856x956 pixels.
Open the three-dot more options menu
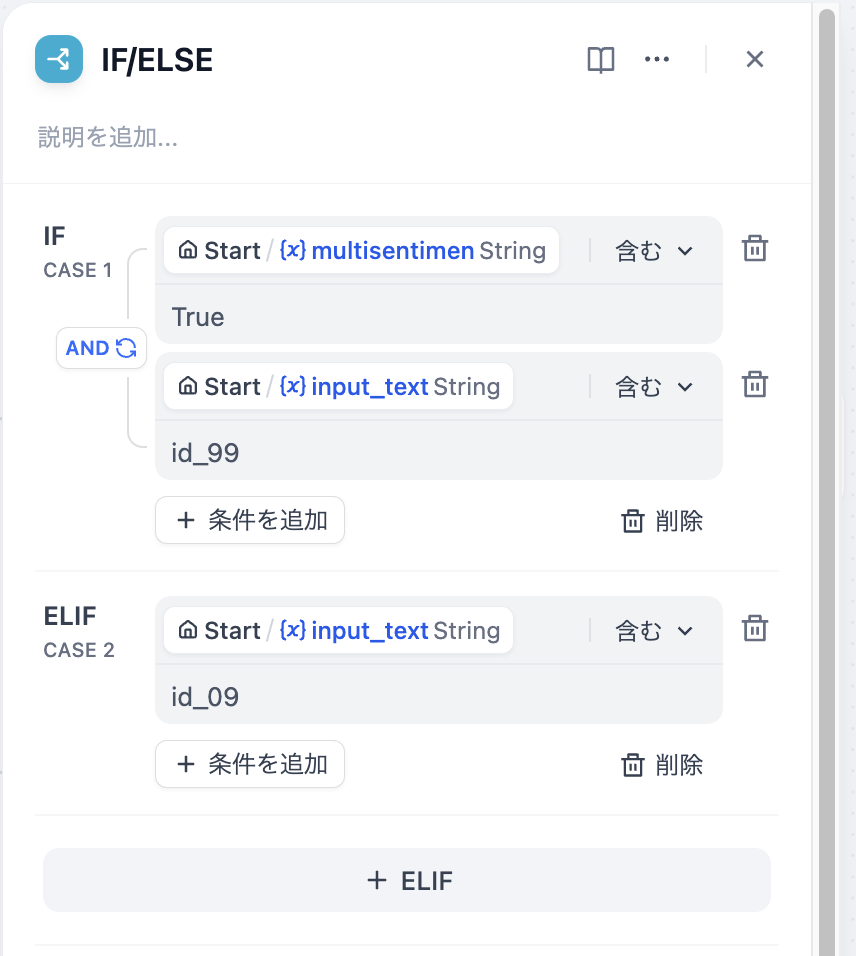click(657, 59)
